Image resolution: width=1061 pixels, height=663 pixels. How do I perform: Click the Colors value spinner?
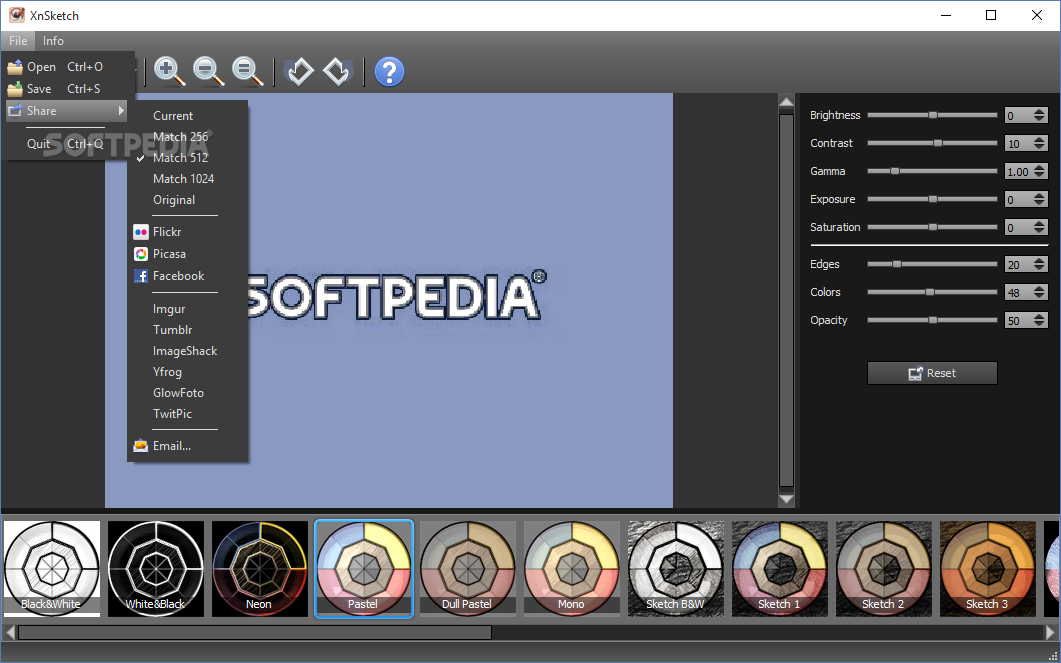coord(1026,292)
